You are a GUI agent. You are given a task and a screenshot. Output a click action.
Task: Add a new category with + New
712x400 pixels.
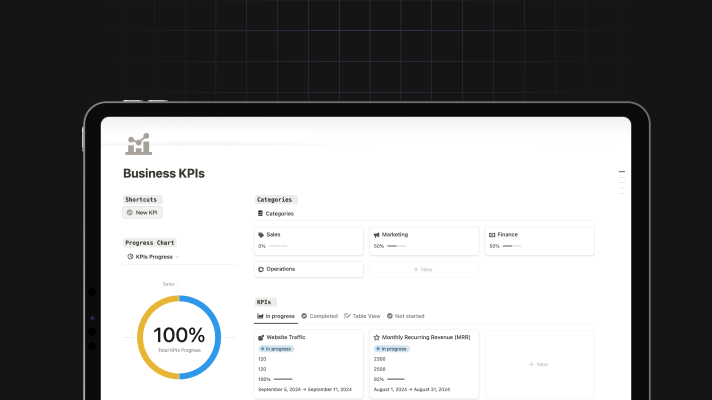tap(424, 269)
